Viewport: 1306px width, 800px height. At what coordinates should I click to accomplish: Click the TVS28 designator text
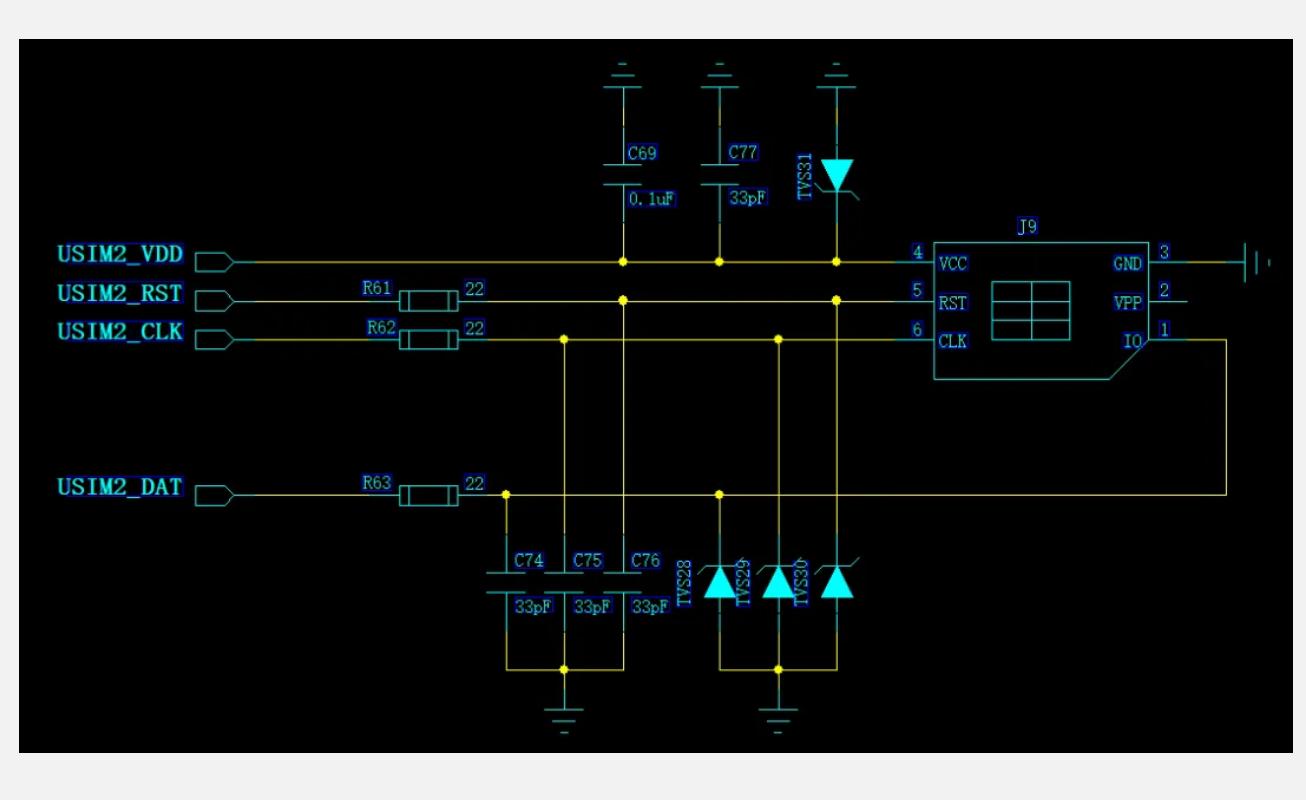pyautogui.click(x=685, y=584)
